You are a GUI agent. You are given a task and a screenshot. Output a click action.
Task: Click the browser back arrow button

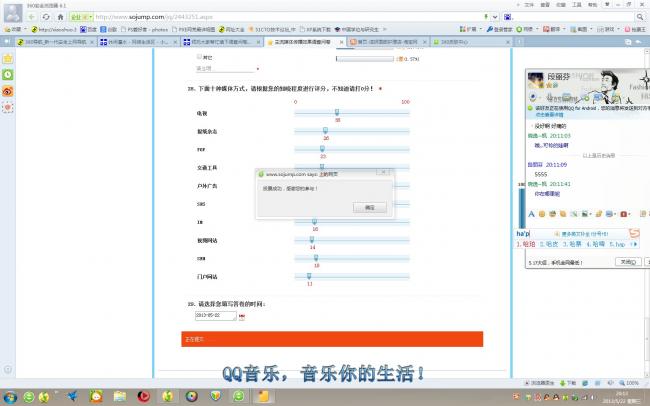click(x=32, y=17)
